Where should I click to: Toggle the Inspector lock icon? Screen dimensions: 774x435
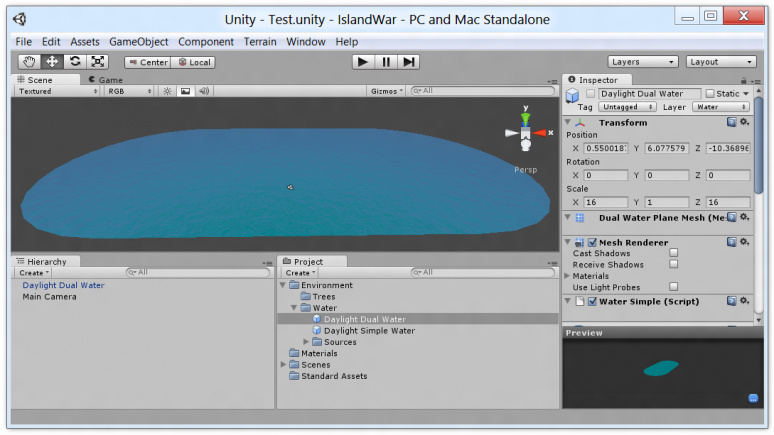[743, 80]
